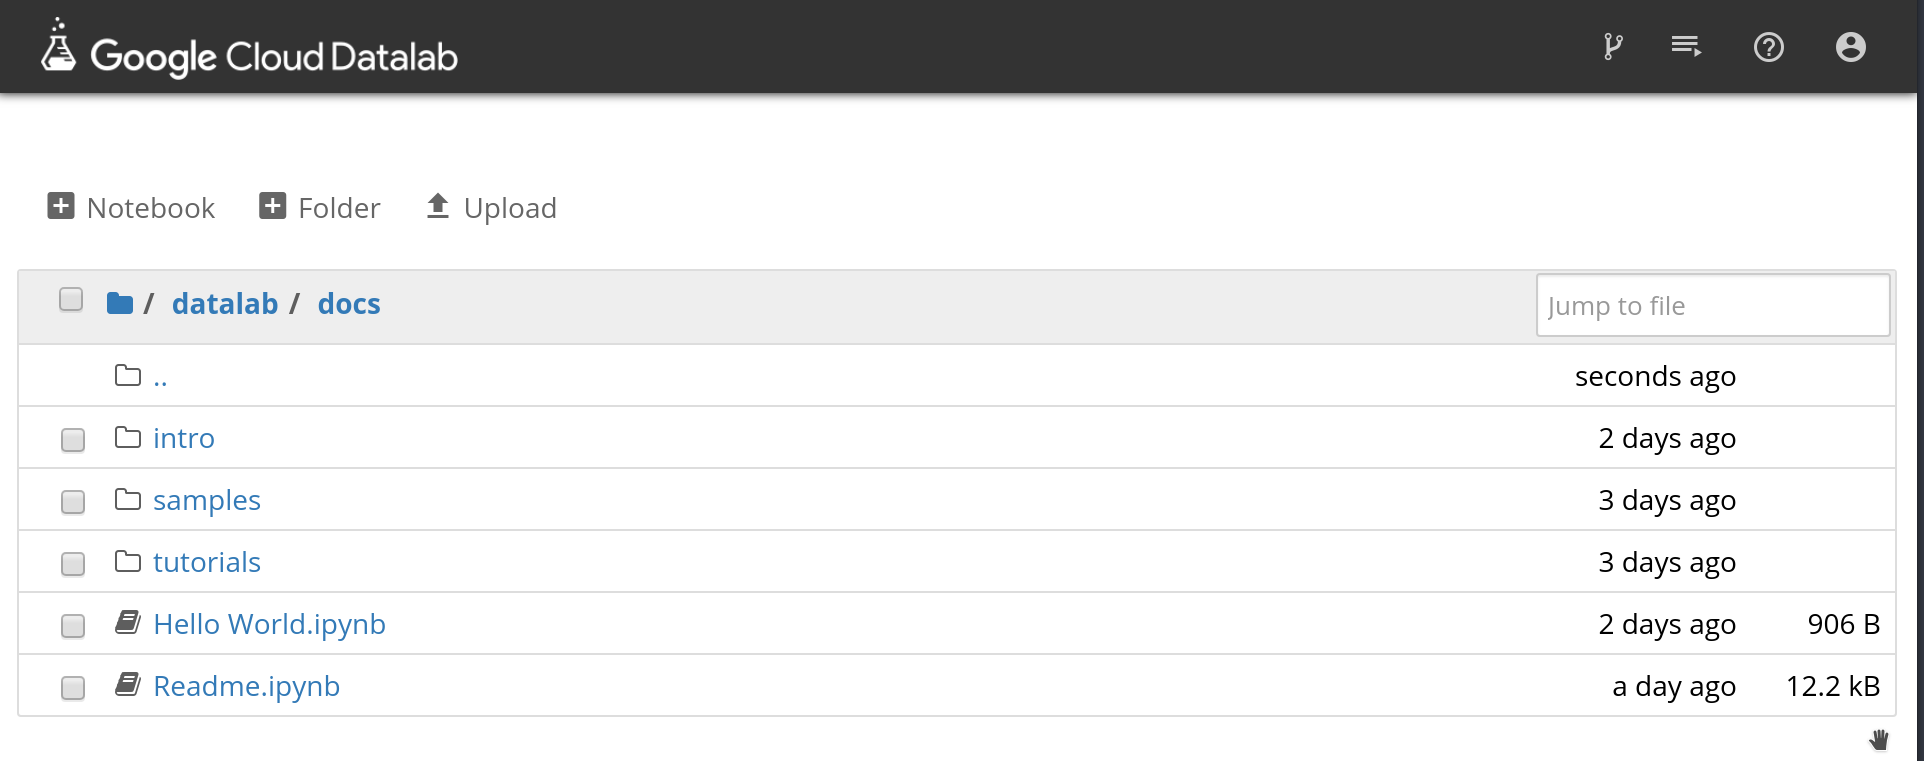The height and width of the screenshot is (761, 1924).
Task: Click the Upload button
Action: click(x=491, y=207)
